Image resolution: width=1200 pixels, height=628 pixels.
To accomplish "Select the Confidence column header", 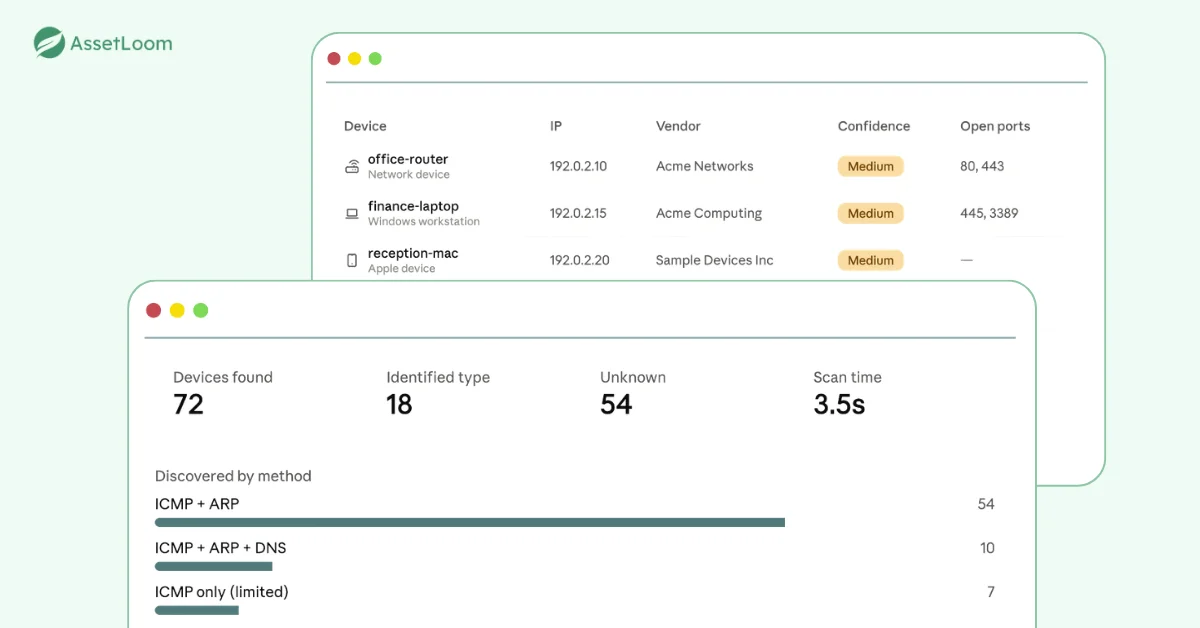I will [x=874, y=126].
